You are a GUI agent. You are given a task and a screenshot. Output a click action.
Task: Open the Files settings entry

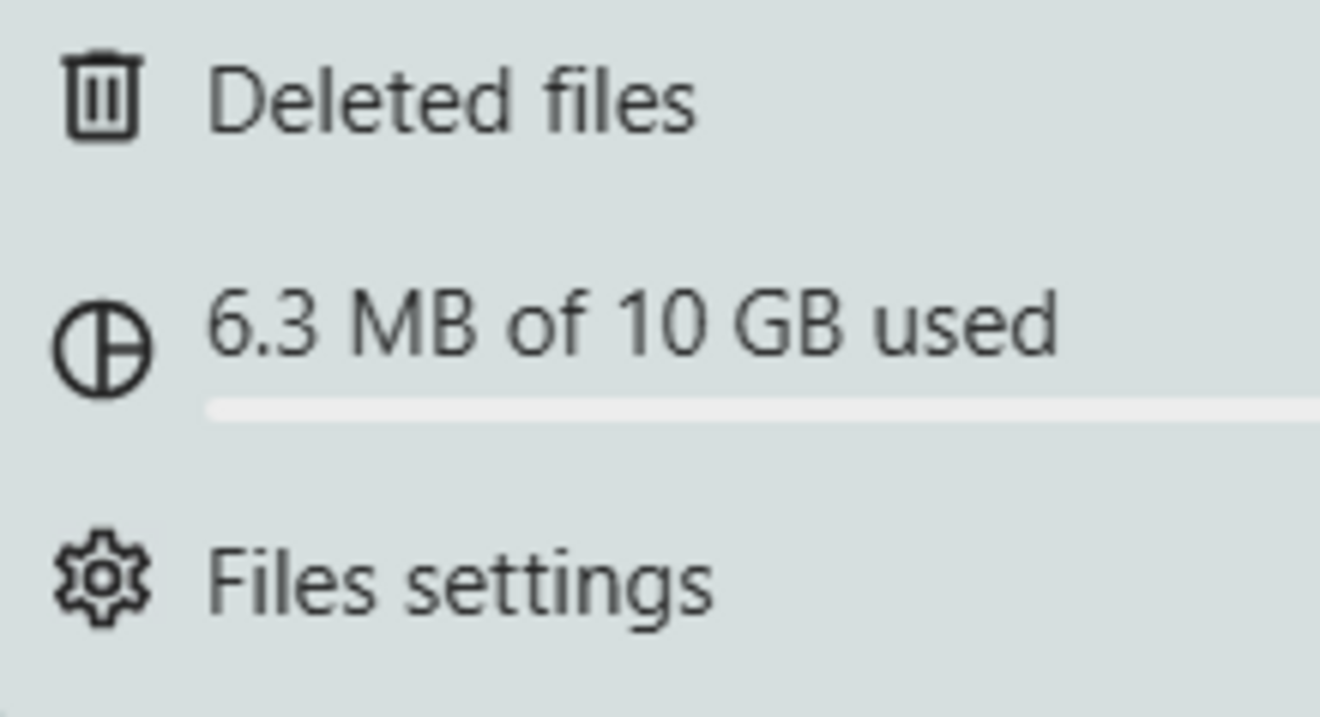click(459, 583)
